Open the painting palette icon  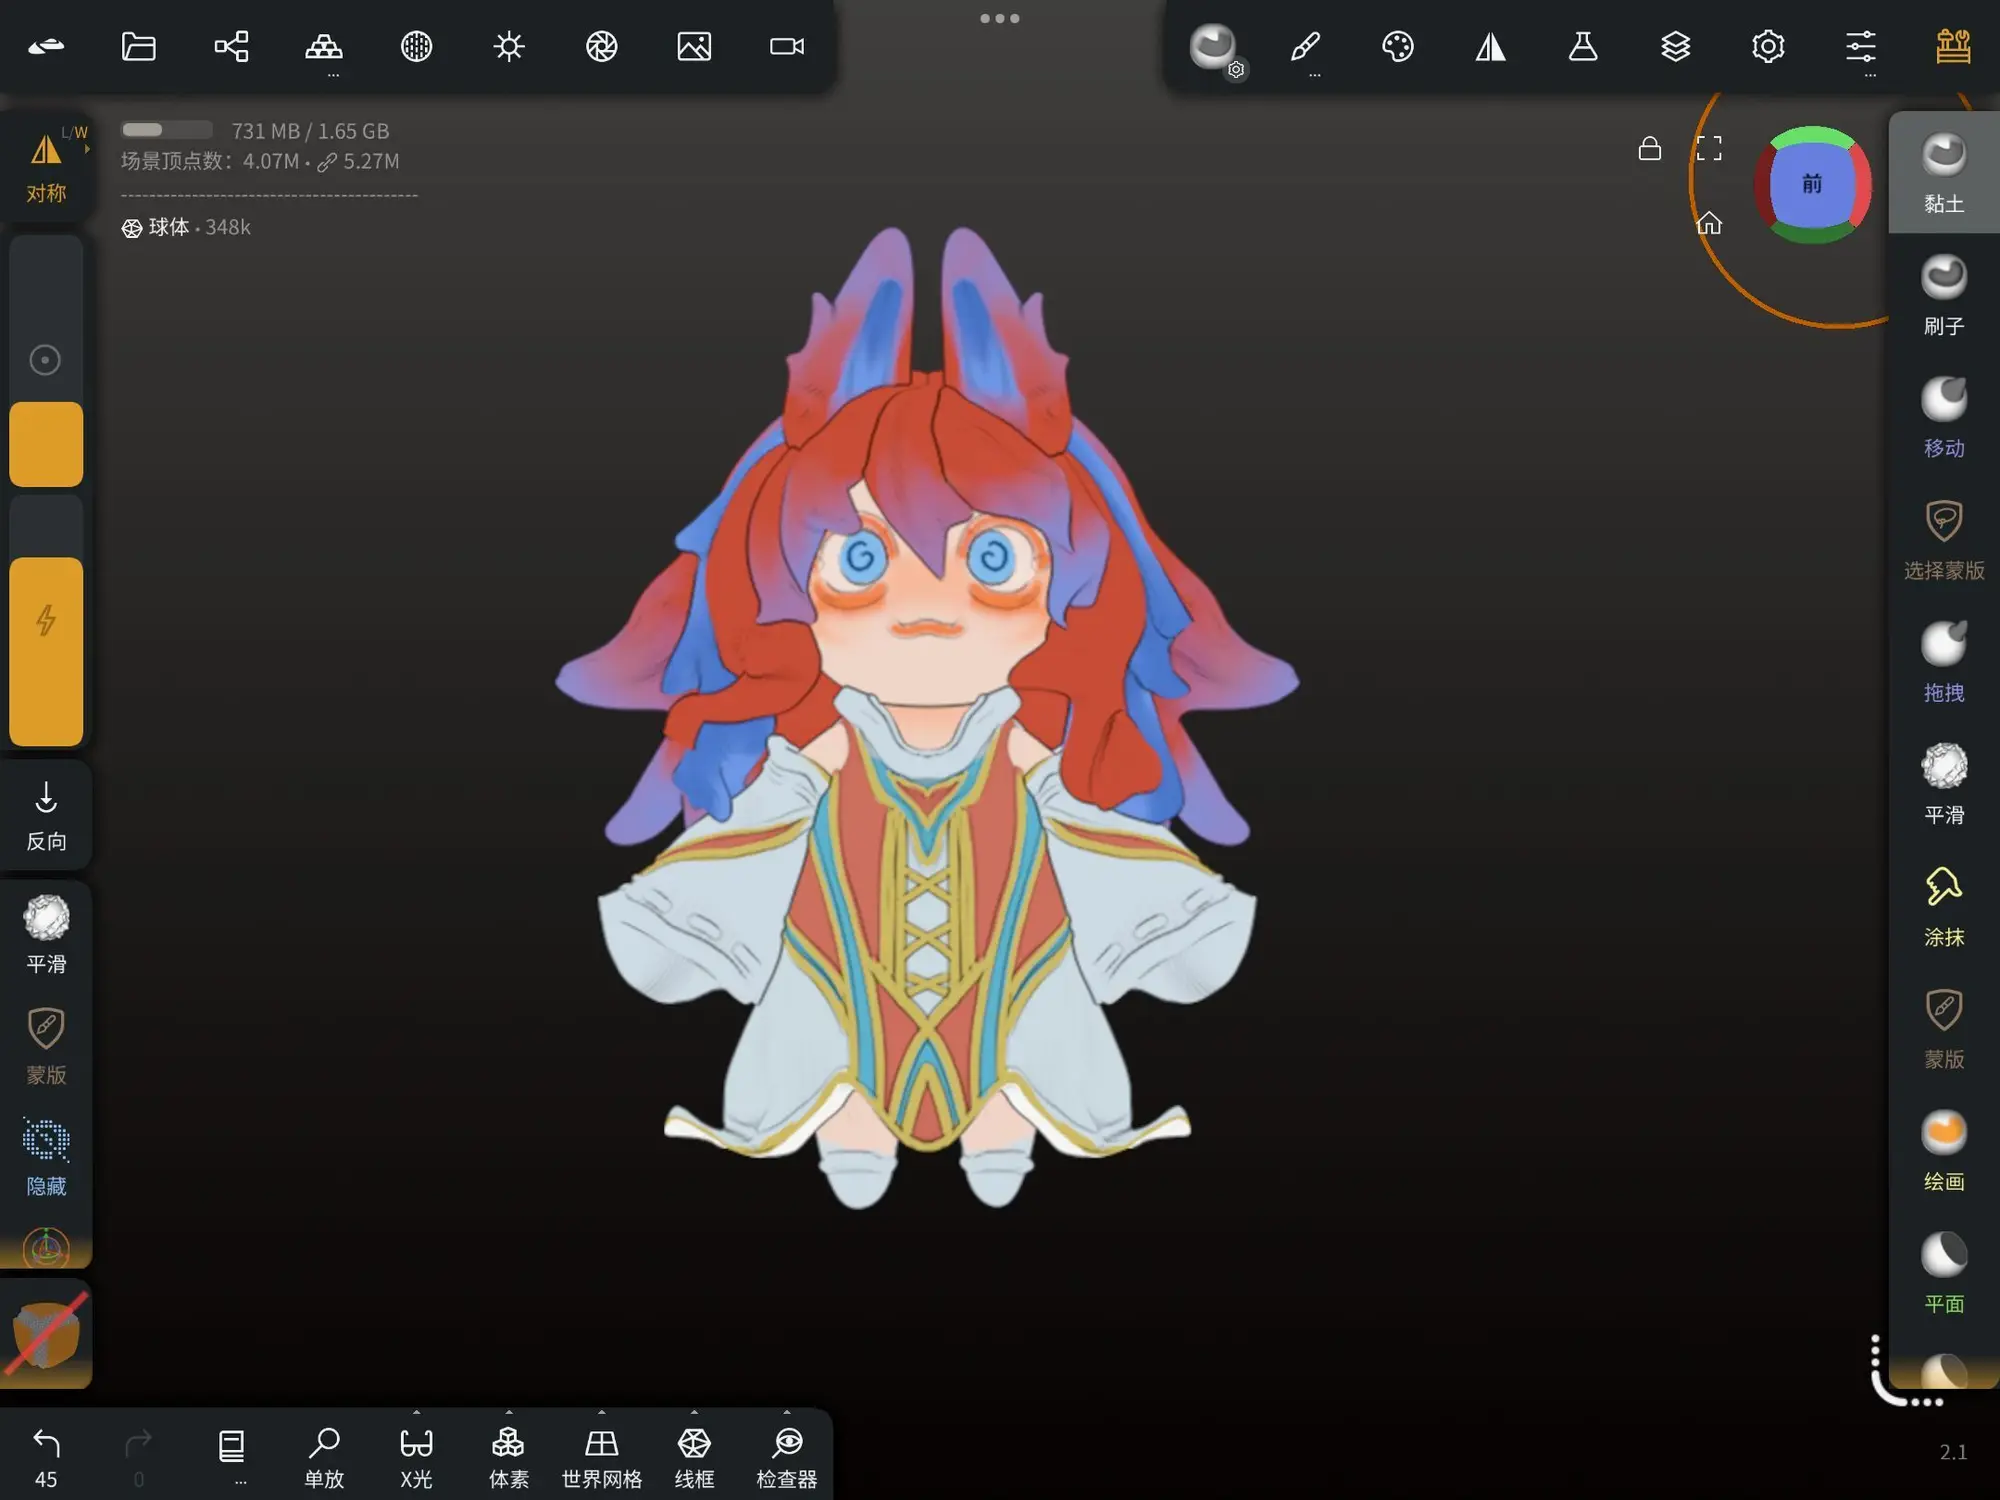click(1397, 46)
